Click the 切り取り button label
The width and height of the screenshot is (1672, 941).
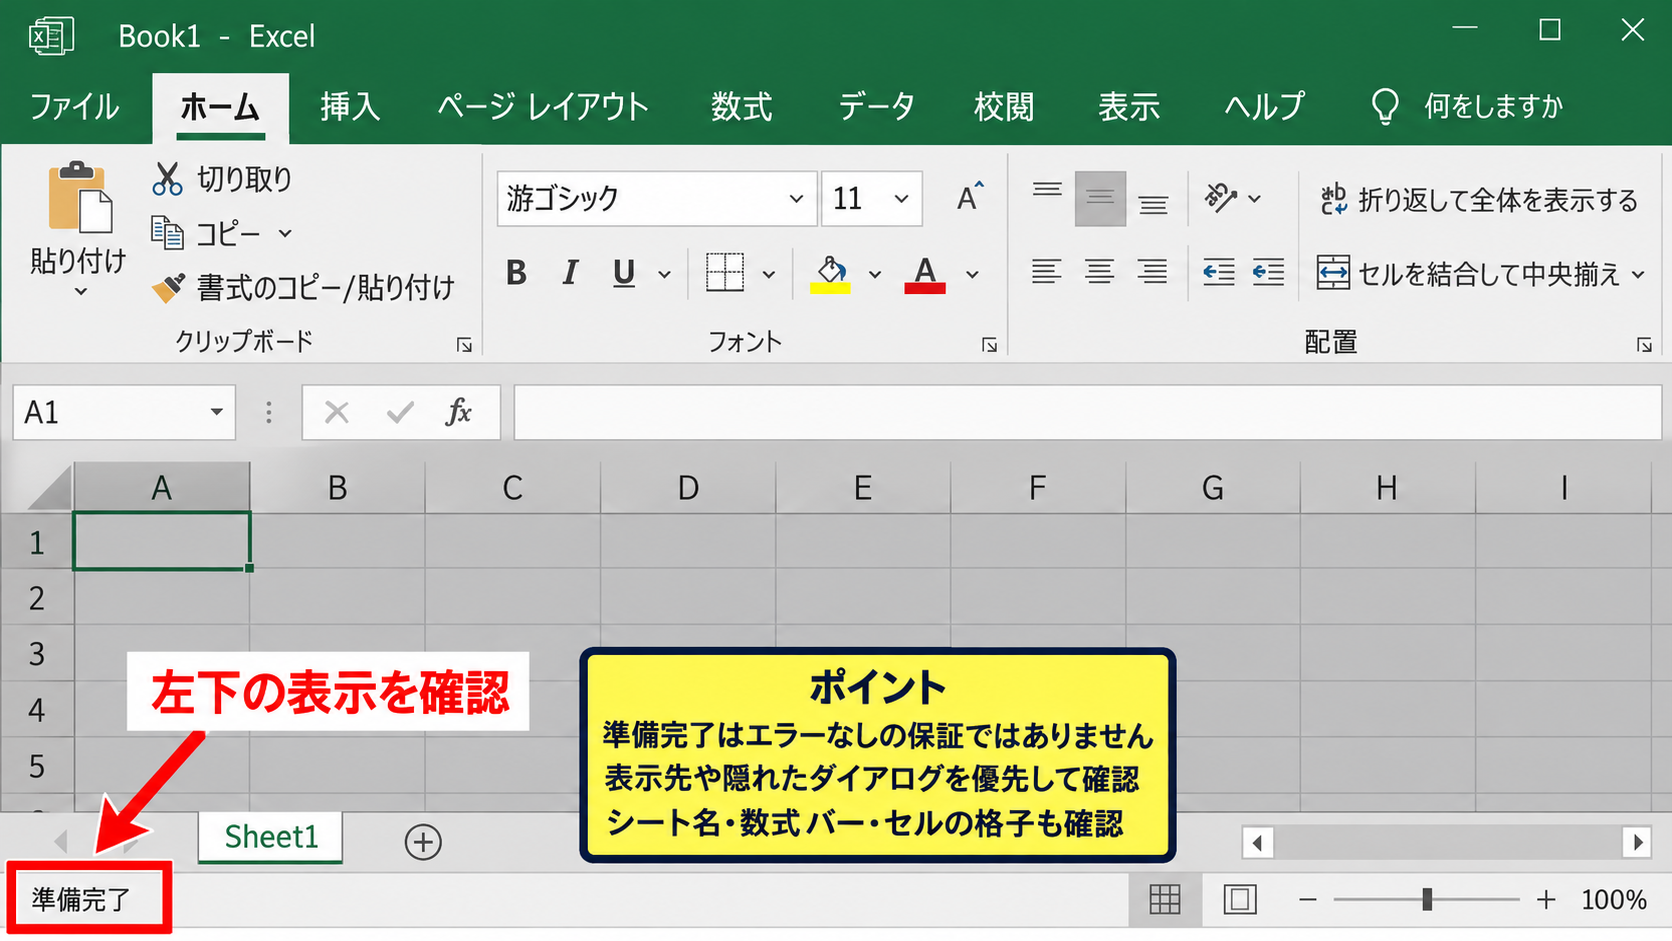pos(245,179)
